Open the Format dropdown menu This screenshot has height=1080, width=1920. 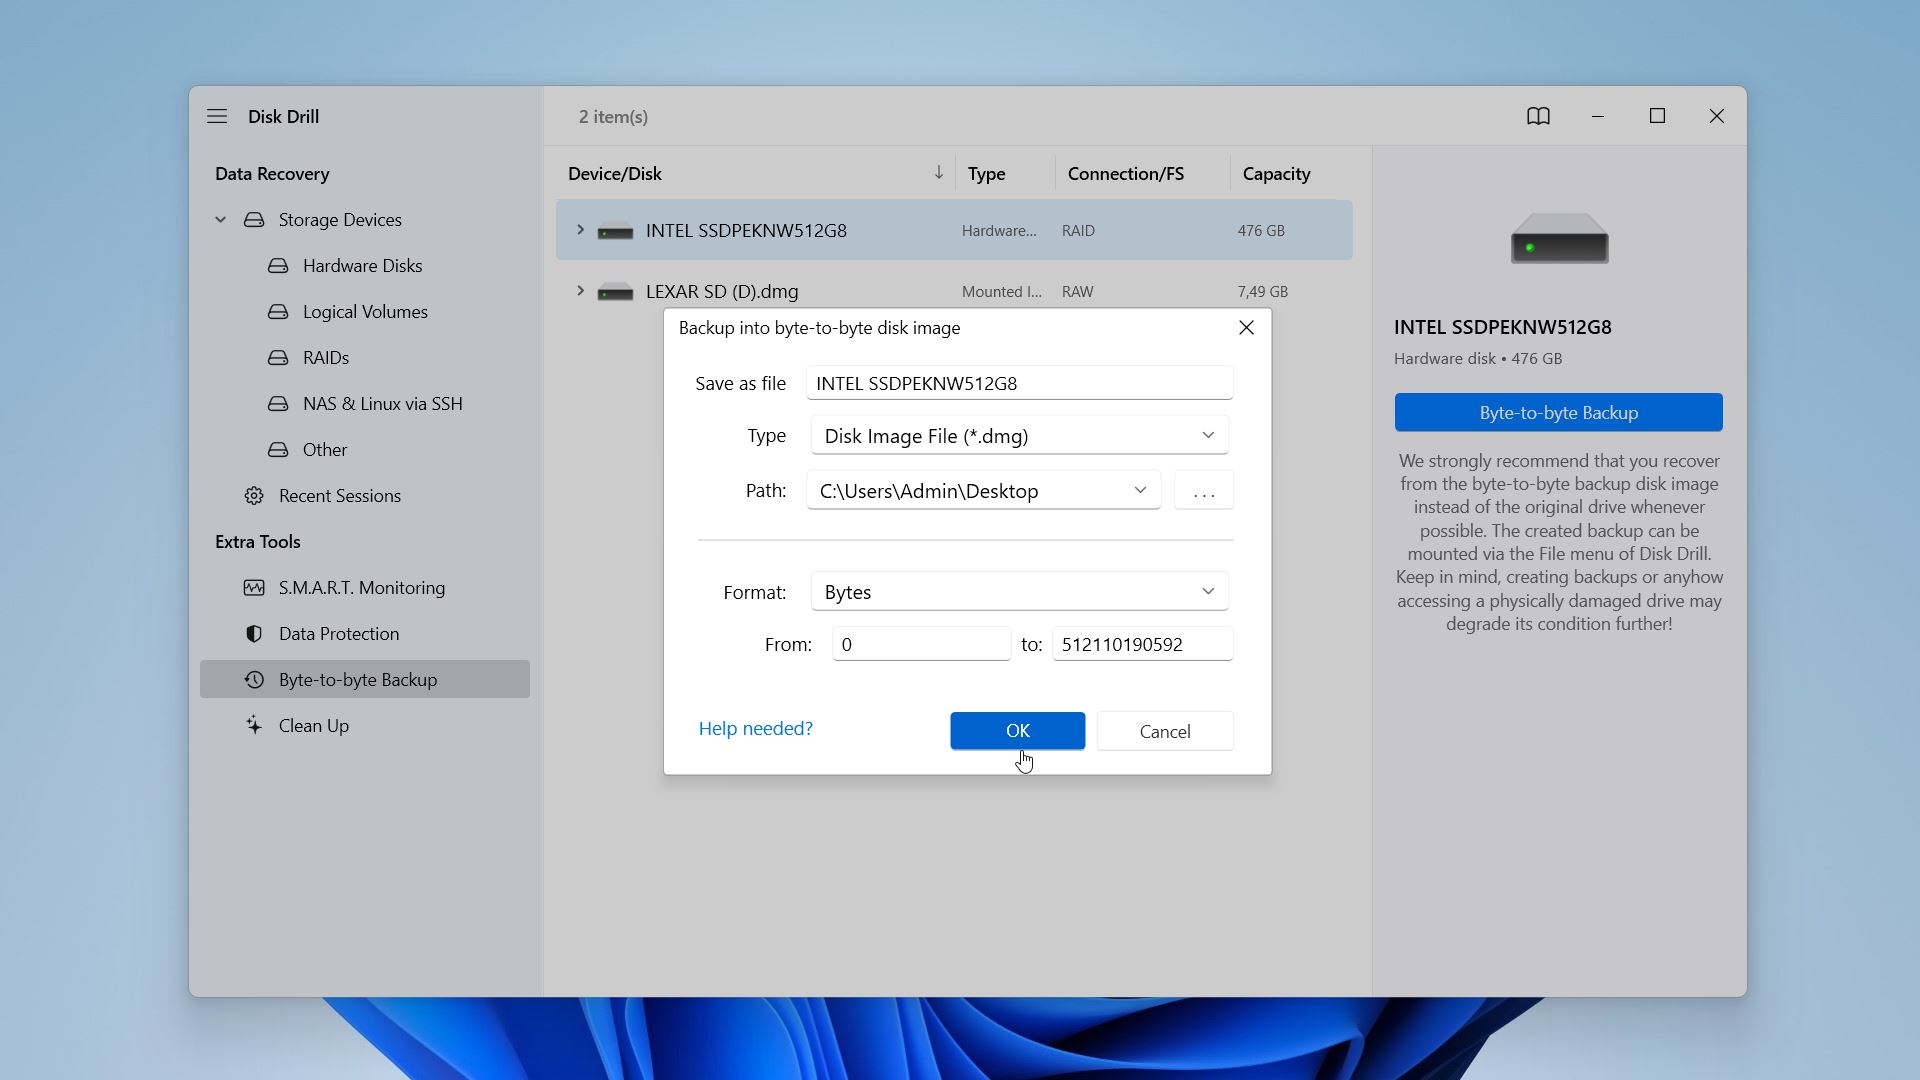tap(1018, 591)
